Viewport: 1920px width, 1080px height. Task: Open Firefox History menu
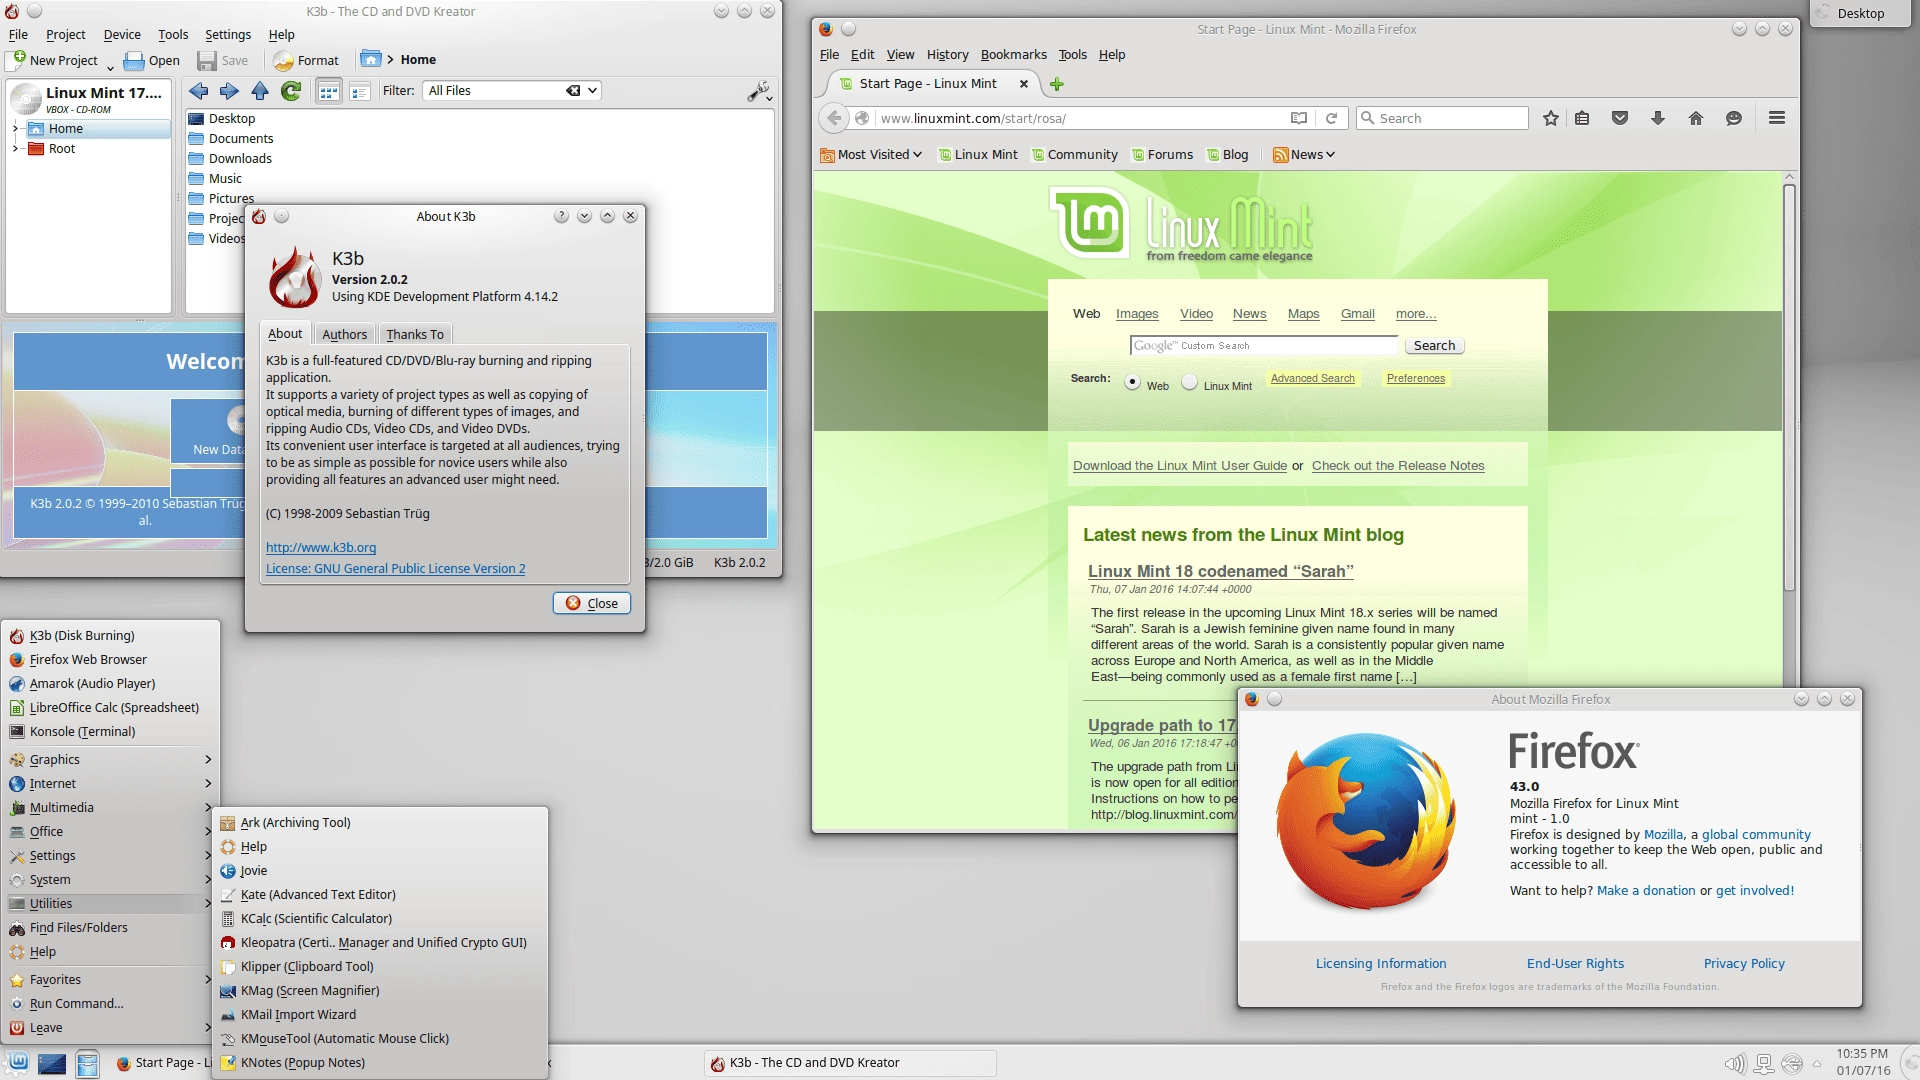click(x=947, y=55)
